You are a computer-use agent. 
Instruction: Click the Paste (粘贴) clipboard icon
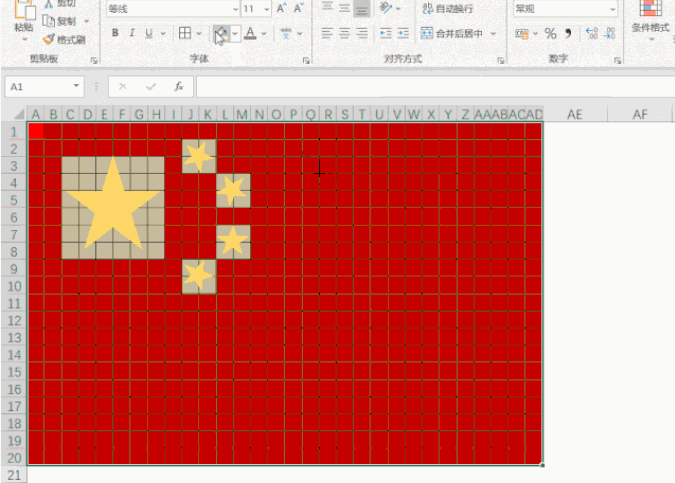tap(25, 9)
